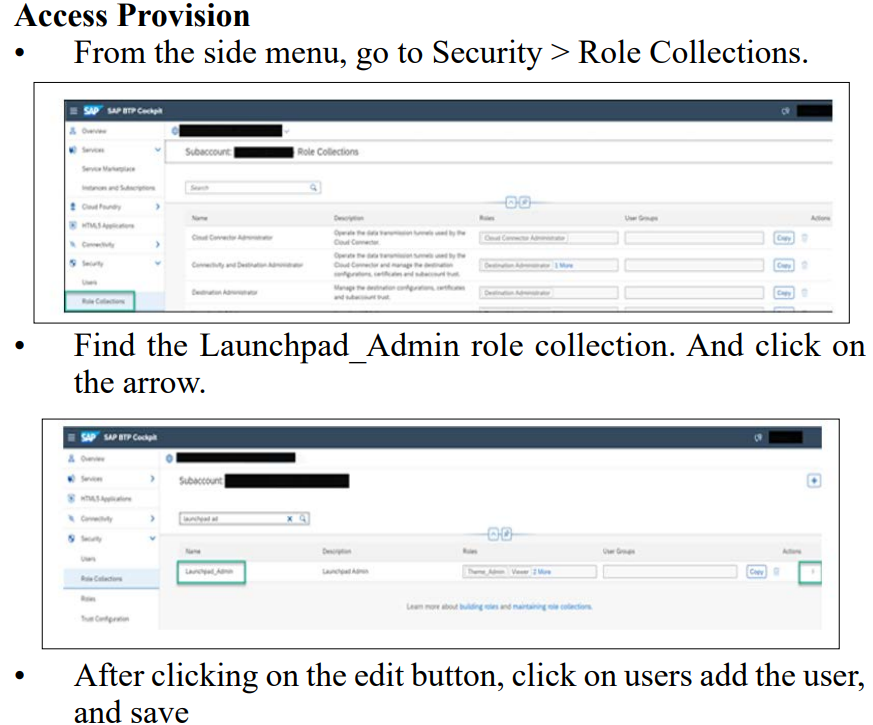Select Role Collections in upper sidebar
Screen dimensions: 873x725
(104, 301)
